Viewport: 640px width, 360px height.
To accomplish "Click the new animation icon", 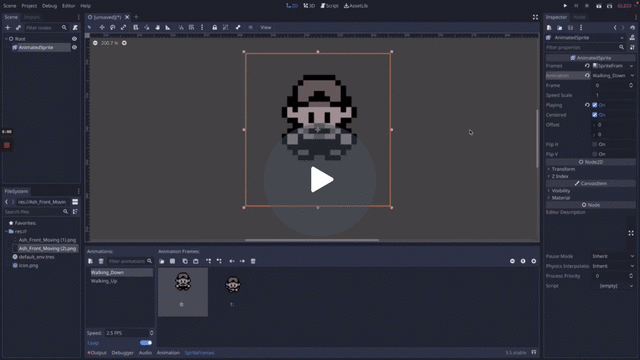I will pyautogui.click(x=91, y=261).
